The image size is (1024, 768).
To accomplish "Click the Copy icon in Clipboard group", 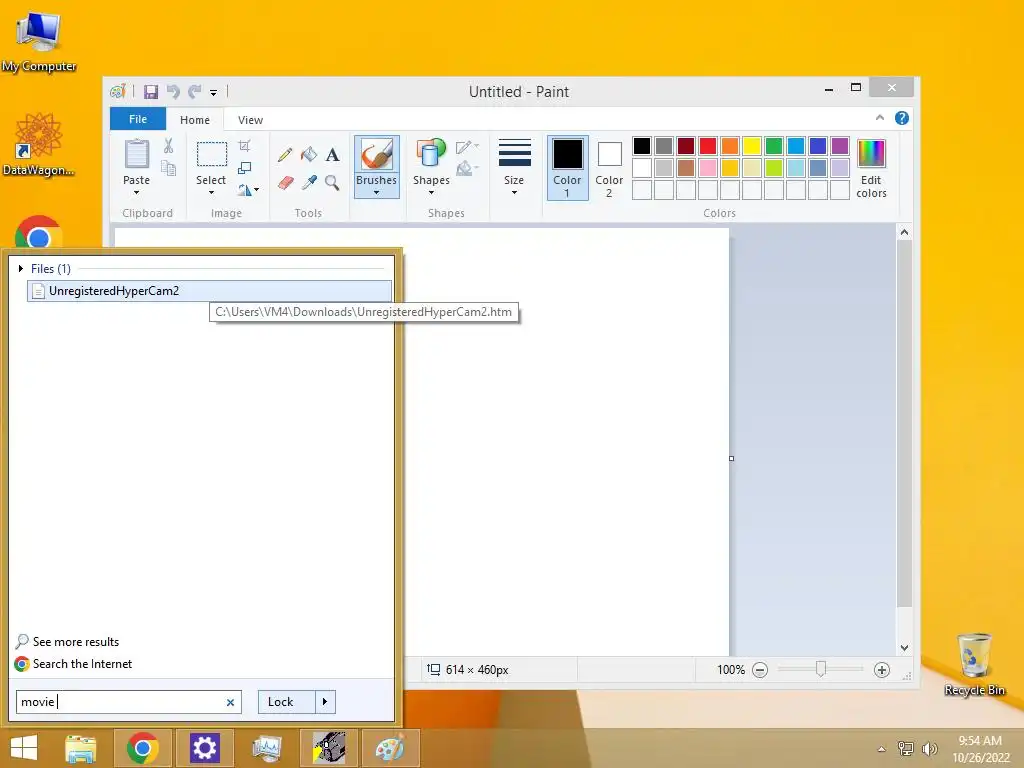I will (168, 168).
